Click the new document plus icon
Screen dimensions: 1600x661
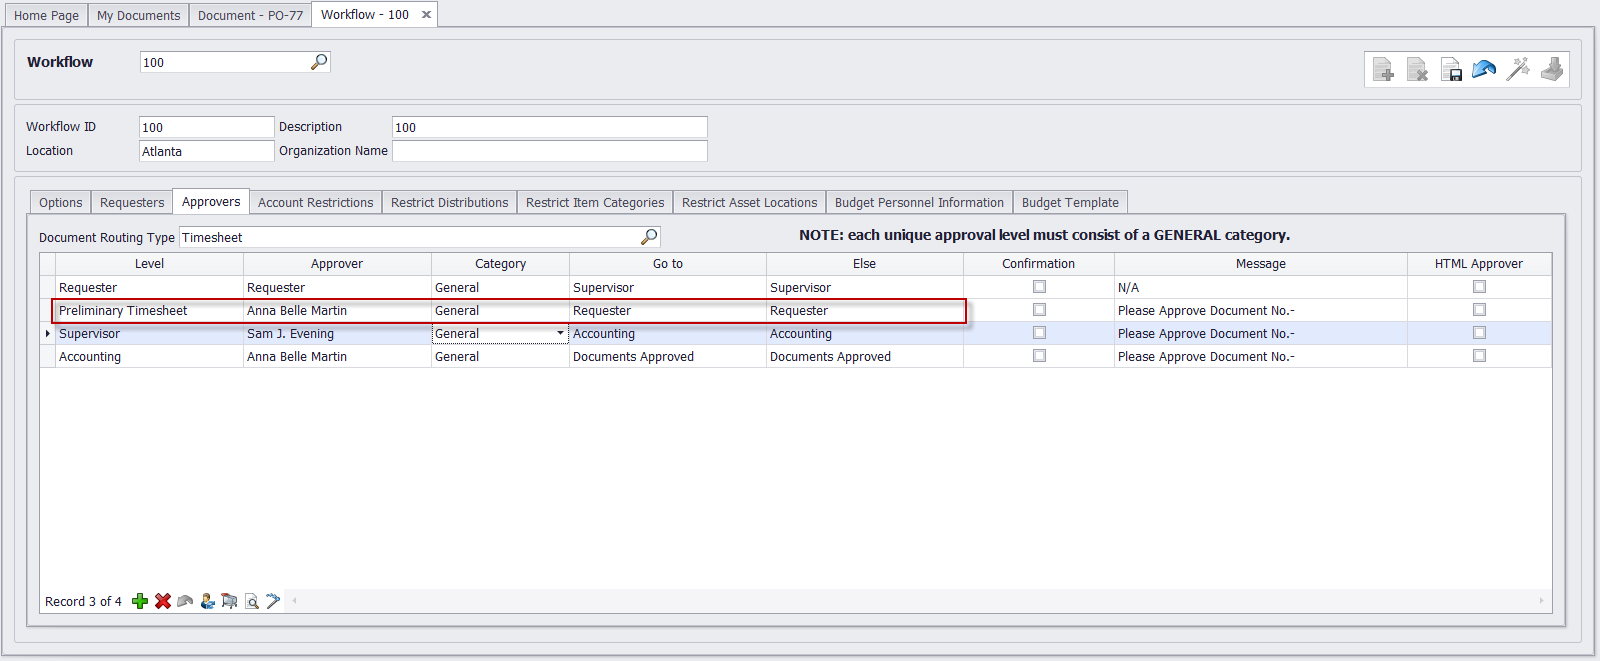1383,69
